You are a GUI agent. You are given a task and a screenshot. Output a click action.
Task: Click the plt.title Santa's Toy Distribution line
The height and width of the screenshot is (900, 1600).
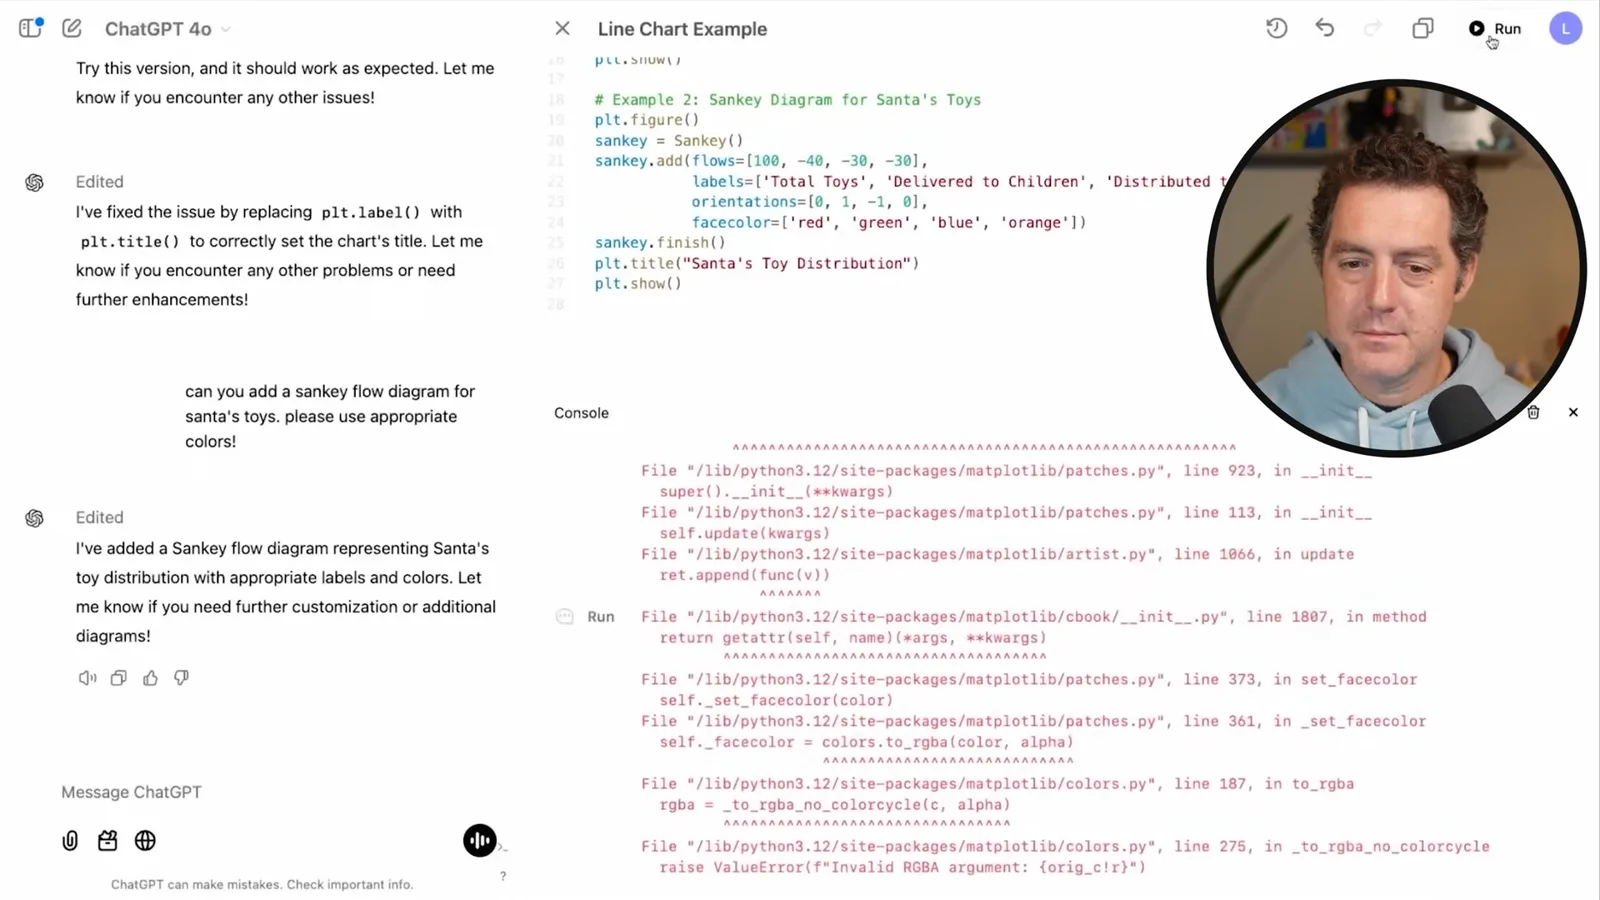[756, 263]
